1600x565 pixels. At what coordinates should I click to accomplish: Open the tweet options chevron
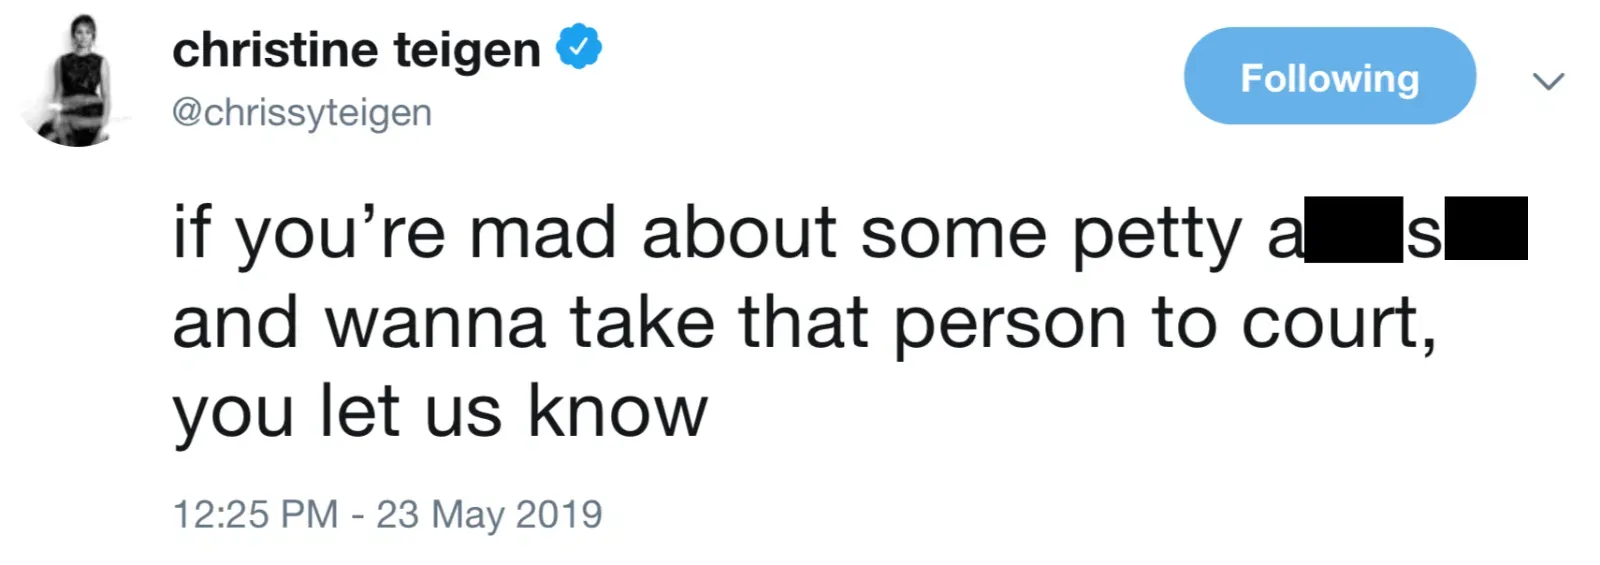[x=1548, y=81]
